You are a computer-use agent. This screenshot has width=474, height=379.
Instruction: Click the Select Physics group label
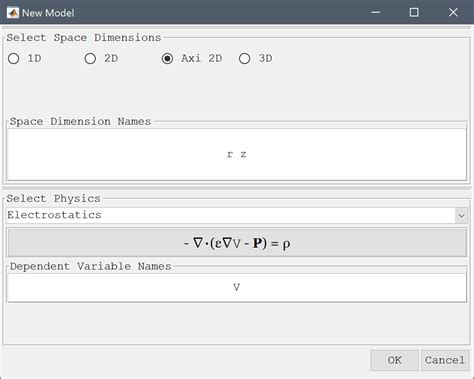(x=53, y=199)
